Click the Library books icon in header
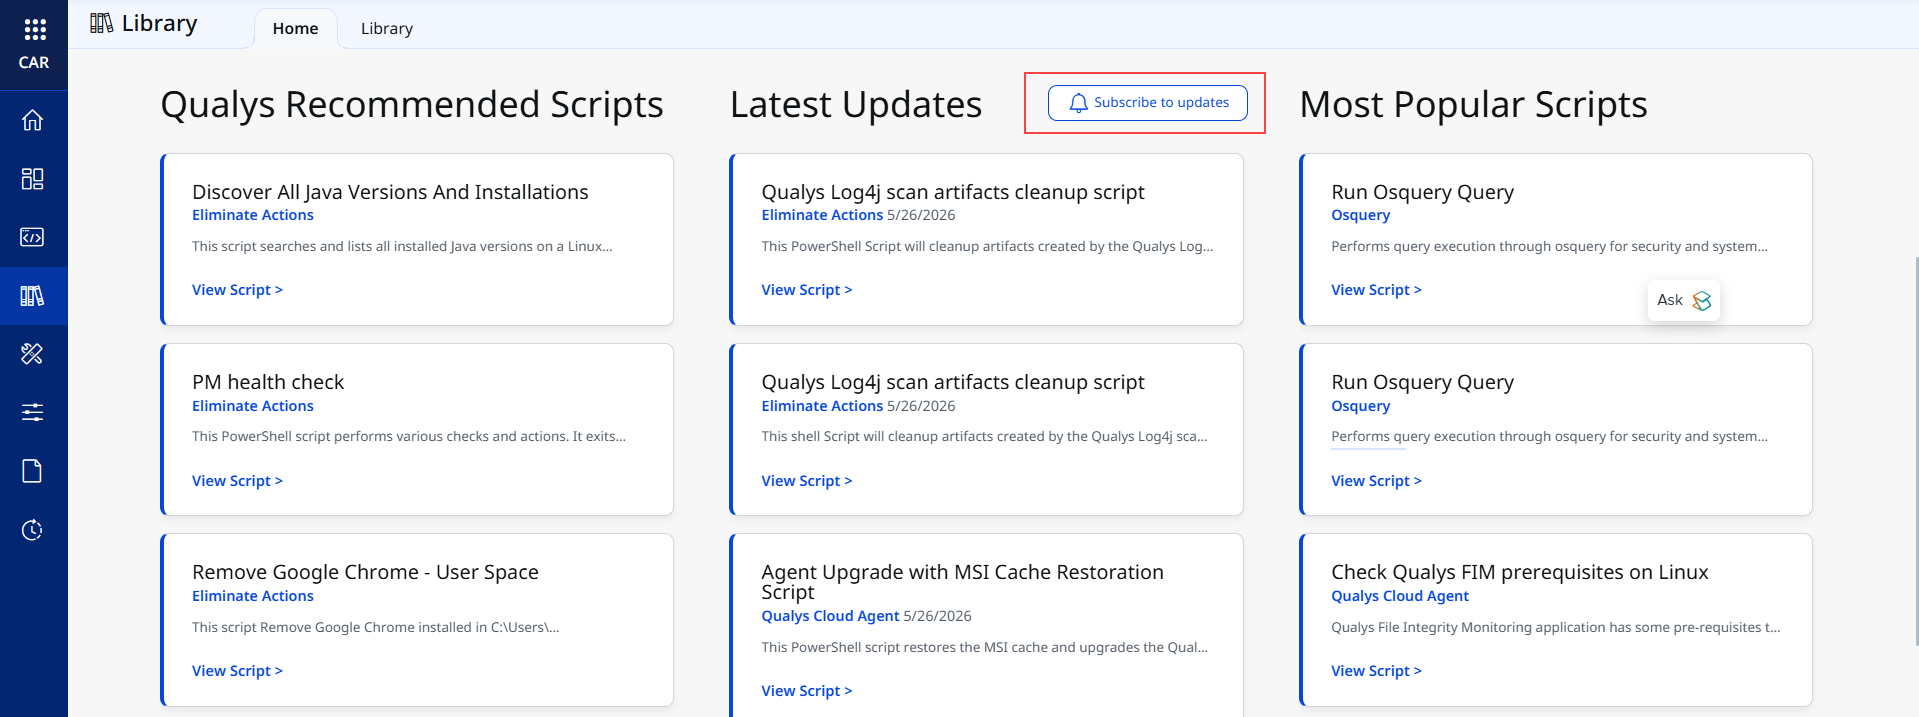The image size is (1919, 717). pos(101,23)
